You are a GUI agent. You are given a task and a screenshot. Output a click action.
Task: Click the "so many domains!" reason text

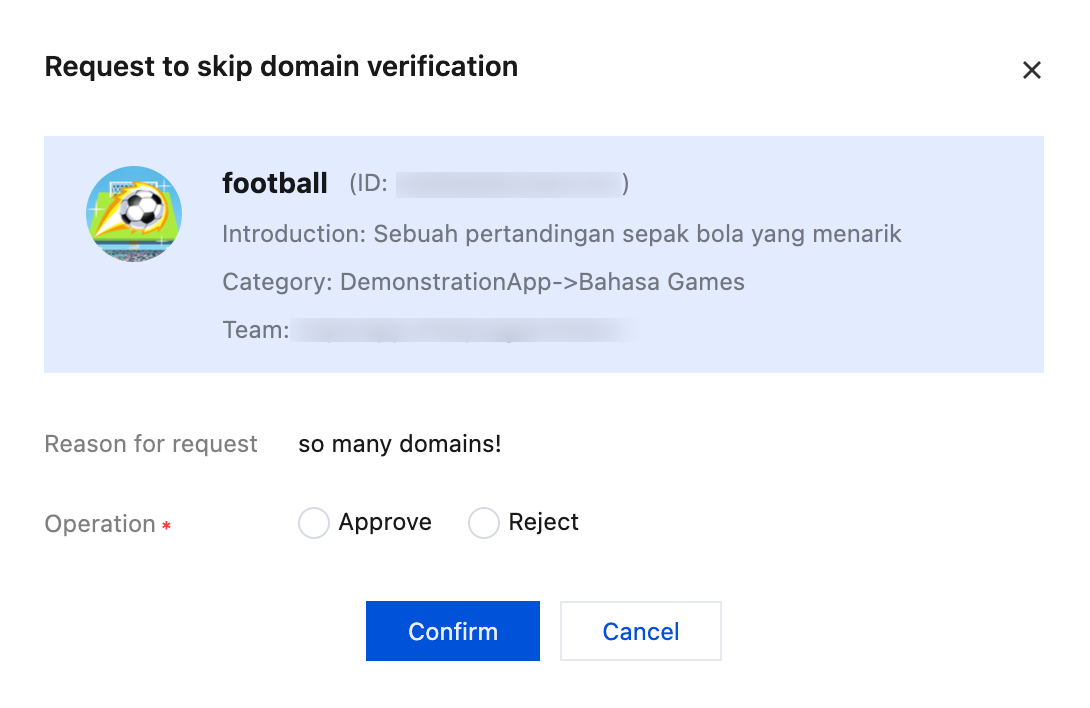pyautogui.click(x=400, y=444)
